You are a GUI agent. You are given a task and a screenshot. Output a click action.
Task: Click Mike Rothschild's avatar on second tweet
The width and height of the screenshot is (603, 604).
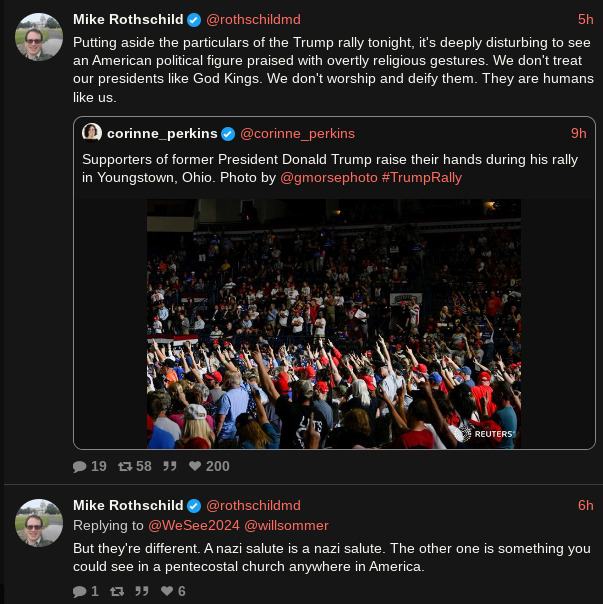[x=39, y=523]
